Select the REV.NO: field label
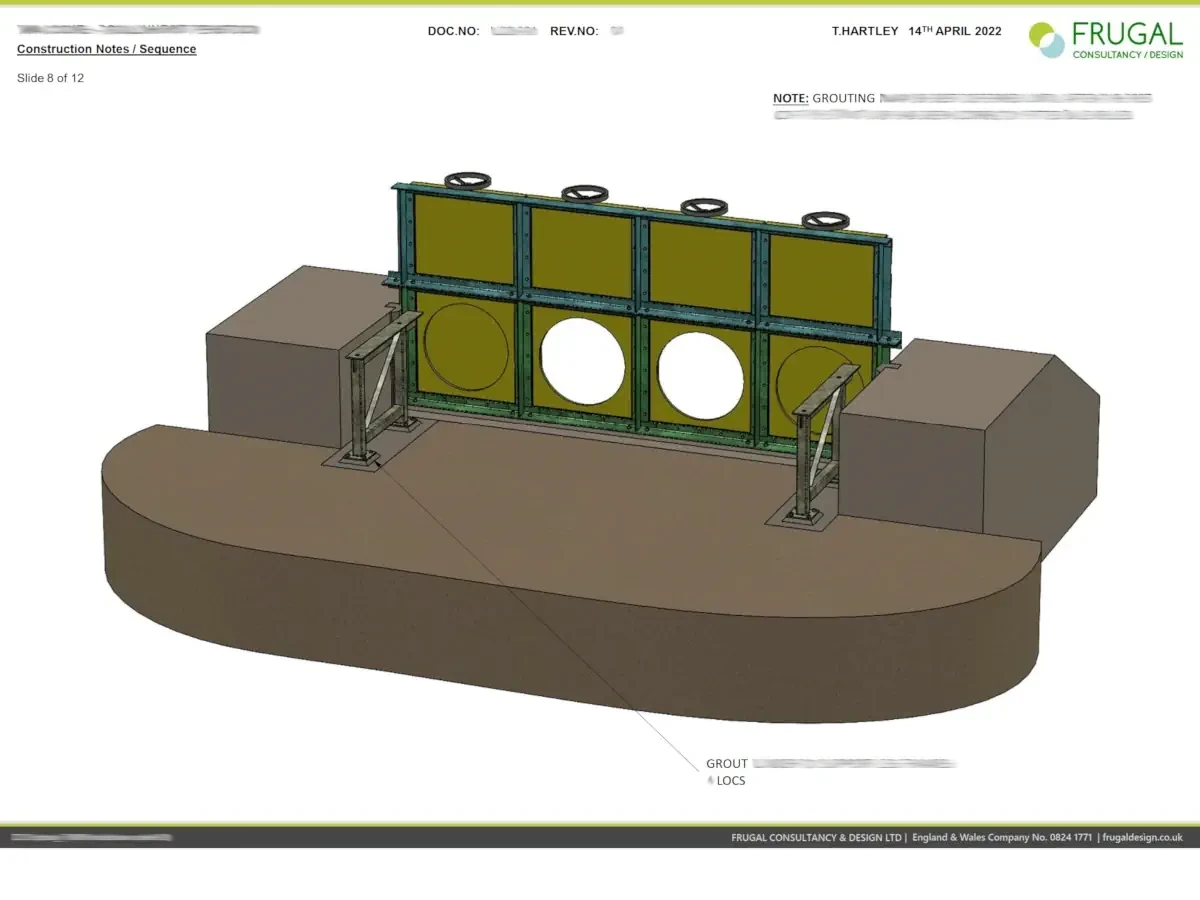The image size is (1200, 900). click(x=574, y=31)
